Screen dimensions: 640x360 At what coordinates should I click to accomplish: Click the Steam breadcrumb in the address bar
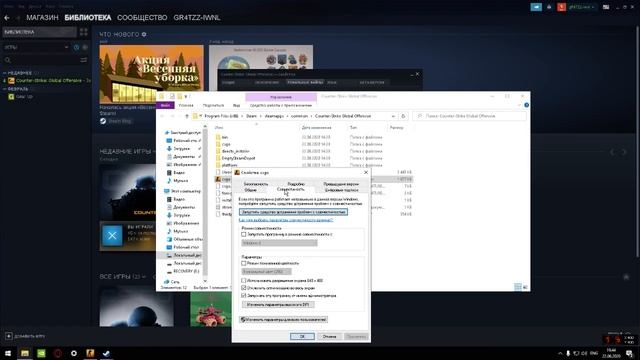(x=251, y=116)
